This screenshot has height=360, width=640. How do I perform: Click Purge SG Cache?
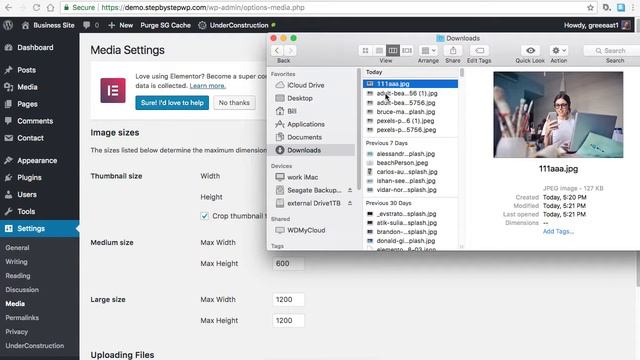[165, 25]
